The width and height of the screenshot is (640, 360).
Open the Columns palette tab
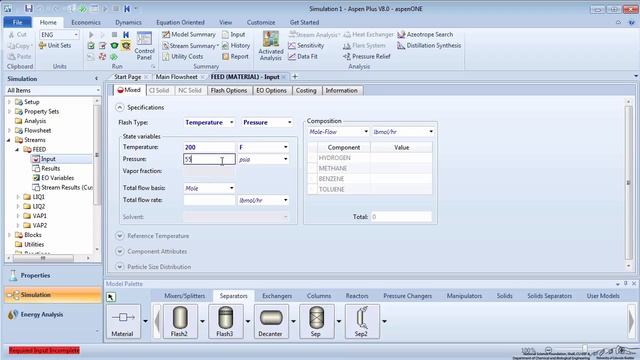(319, 296)
